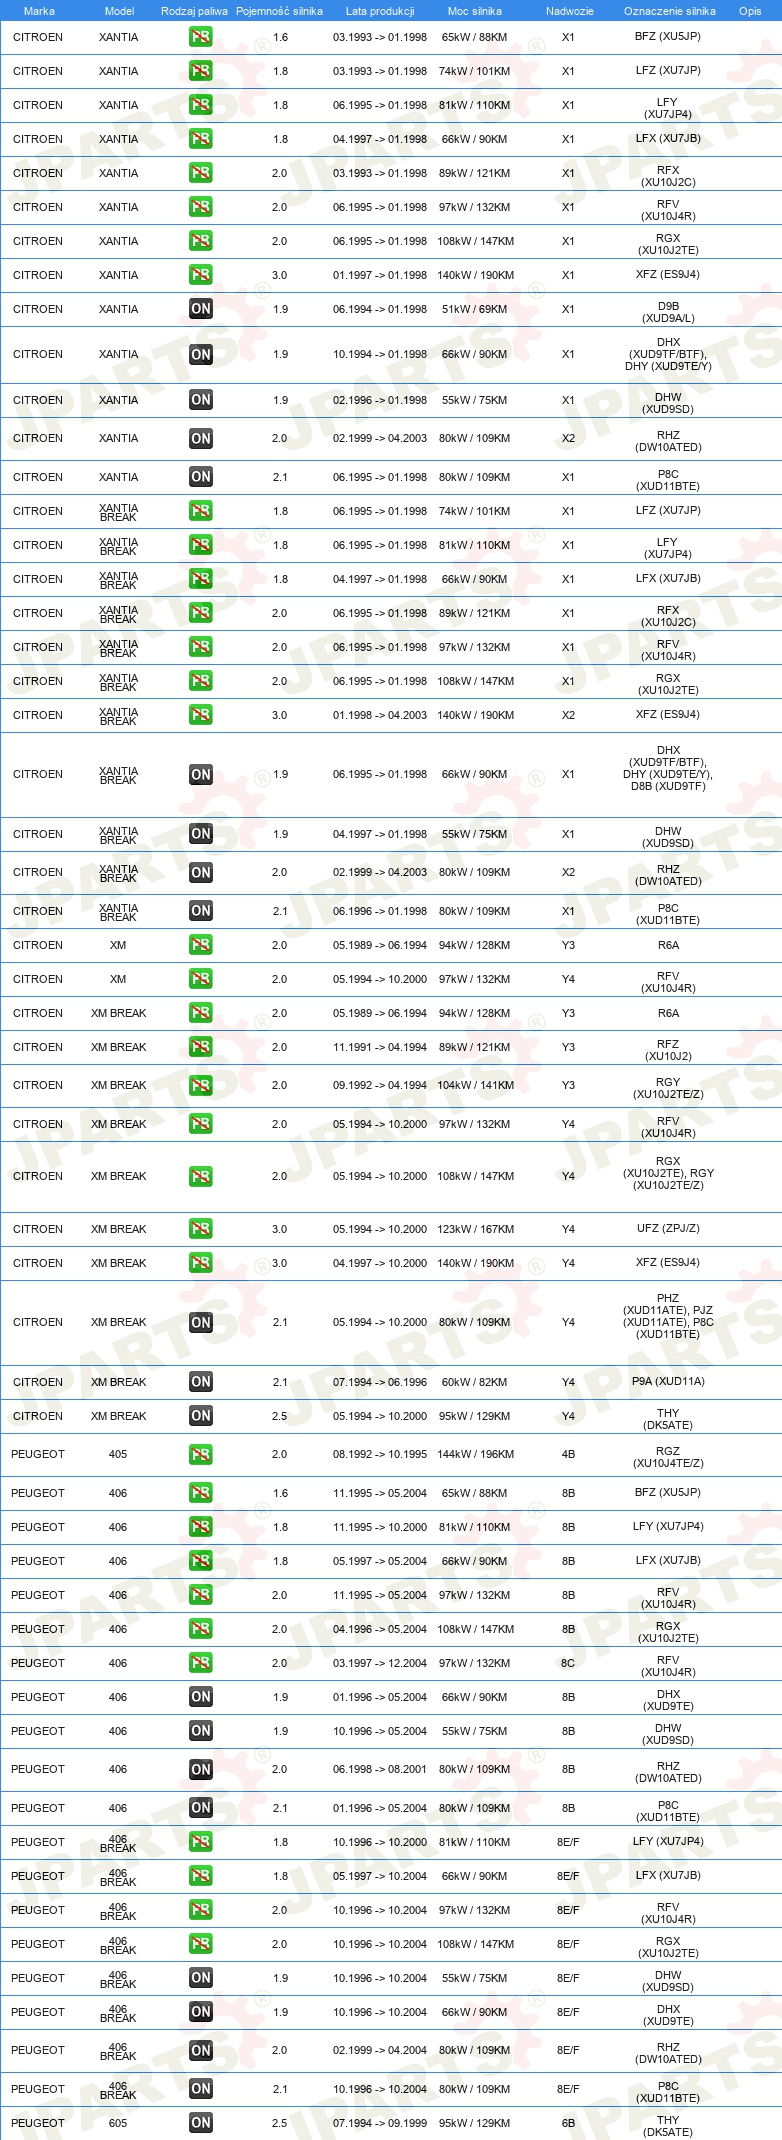Click body code '4B' cell
782x2140 pixels.
tap(568, 1455)
